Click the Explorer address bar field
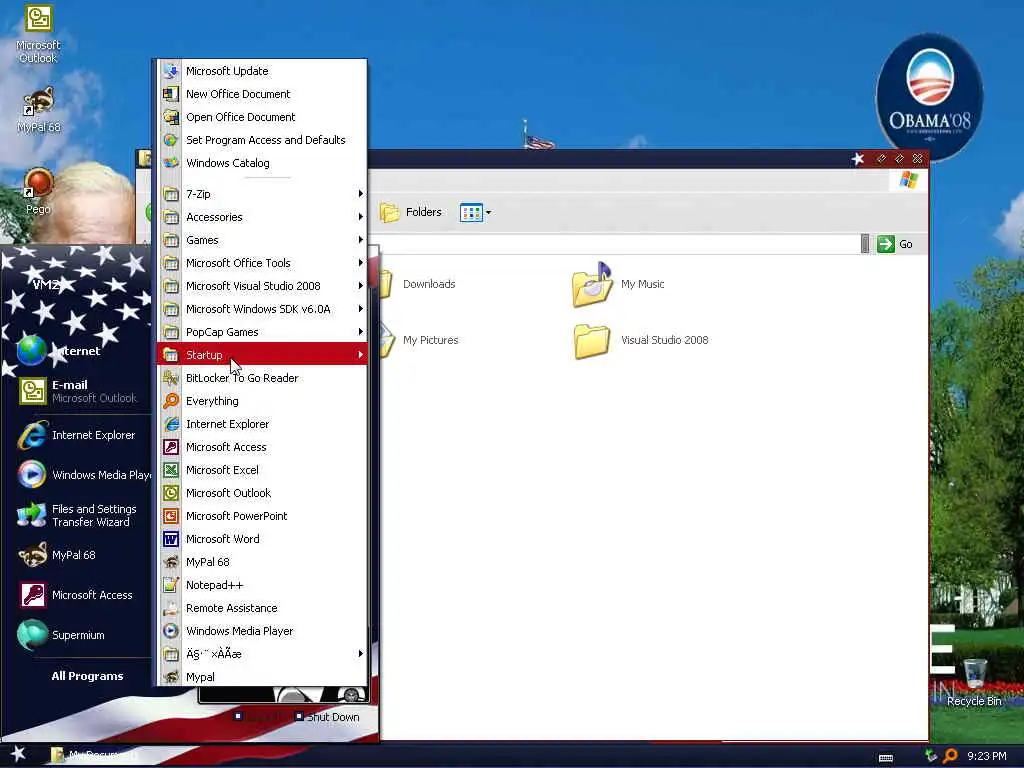The width and height of the screenshot is (1024, 768). [617, 244]
